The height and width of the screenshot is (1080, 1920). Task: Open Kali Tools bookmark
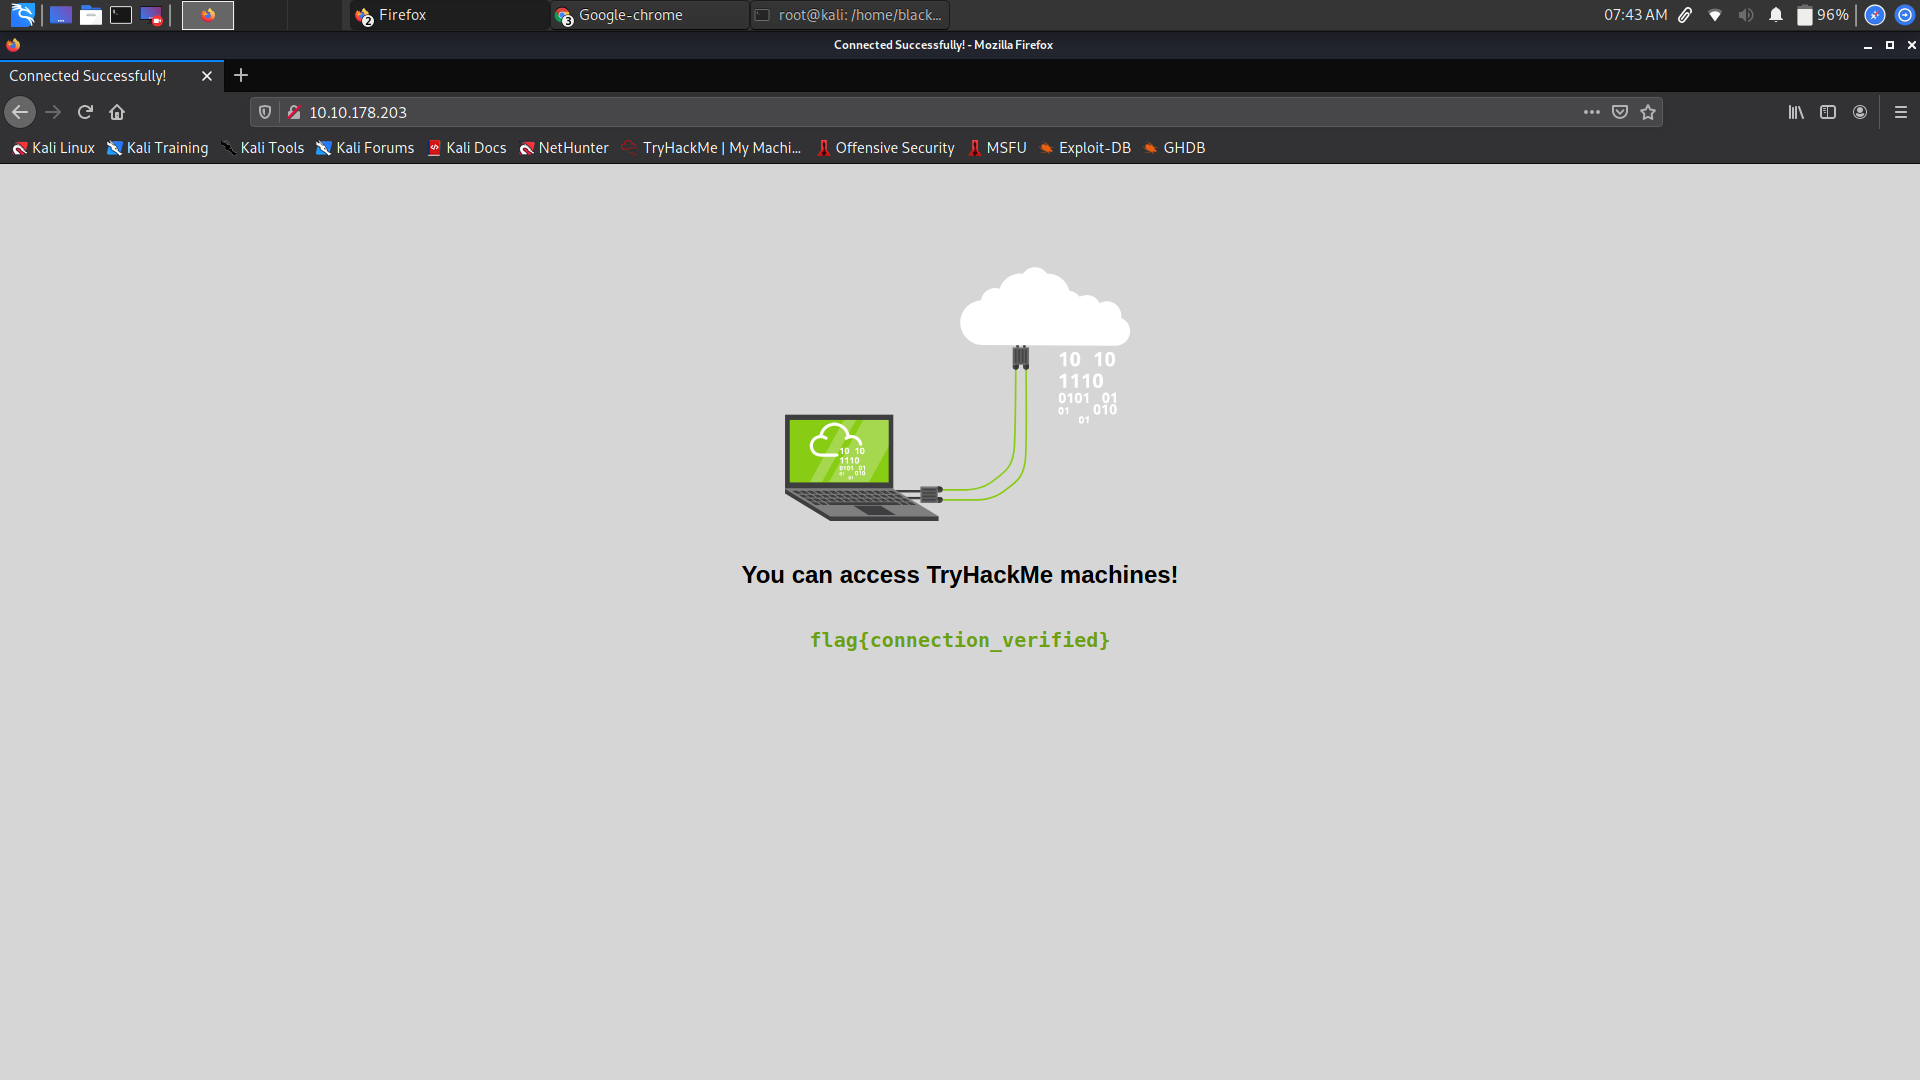[x=263, y=148]
